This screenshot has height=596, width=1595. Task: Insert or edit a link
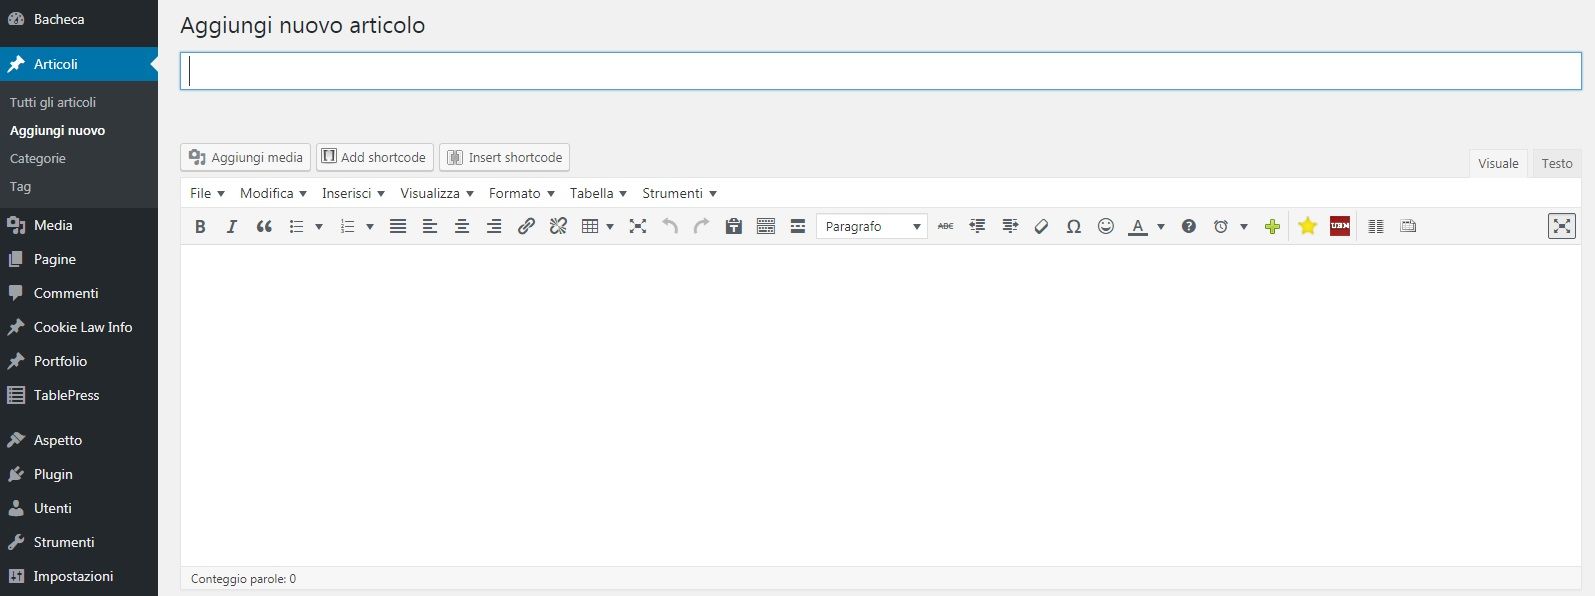526,226
